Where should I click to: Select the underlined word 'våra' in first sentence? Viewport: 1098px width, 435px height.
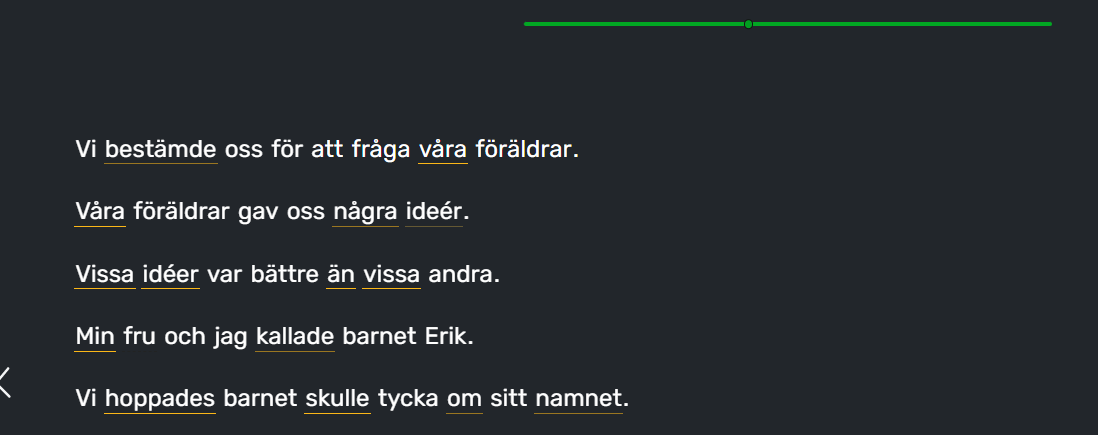(x=443, y=150)
